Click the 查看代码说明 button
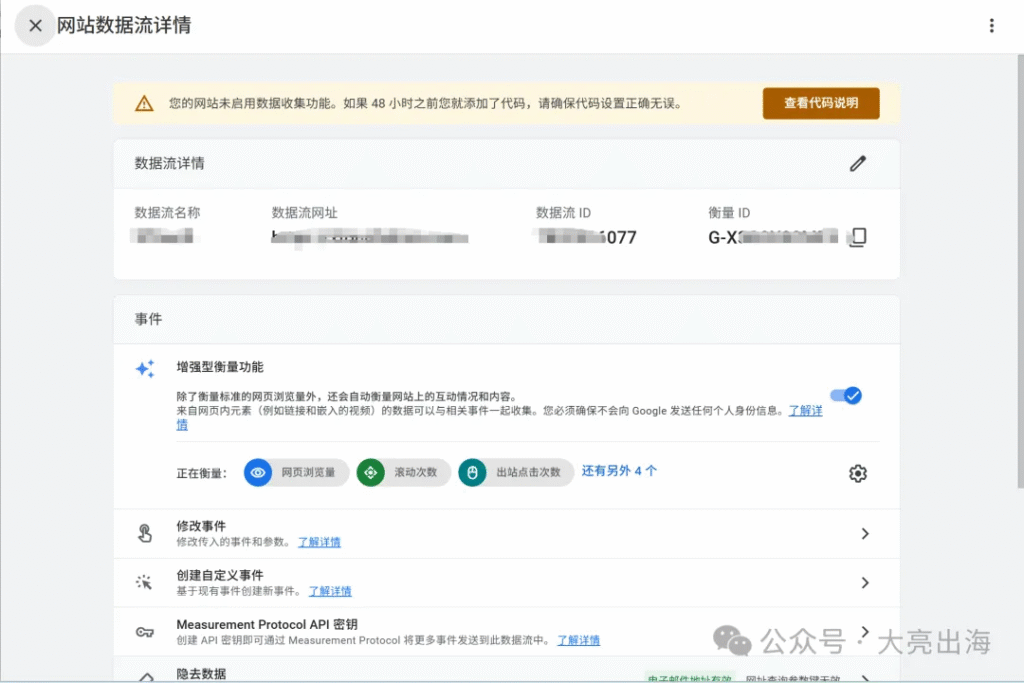 point(820,103)
